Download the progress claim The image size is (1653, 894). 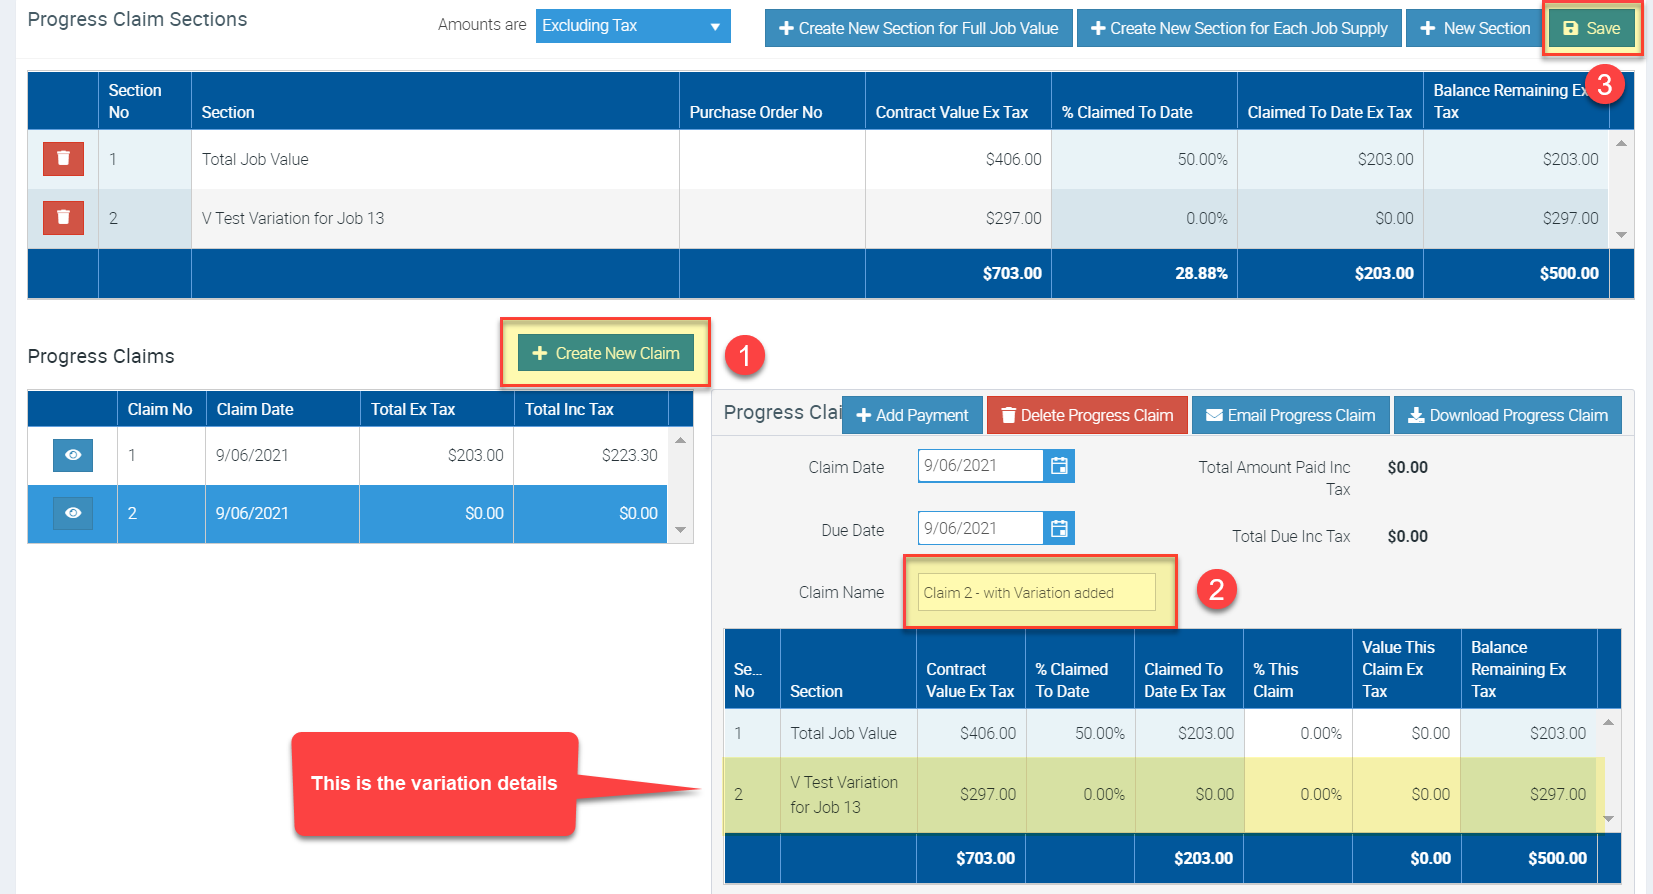coord(1508,415)
